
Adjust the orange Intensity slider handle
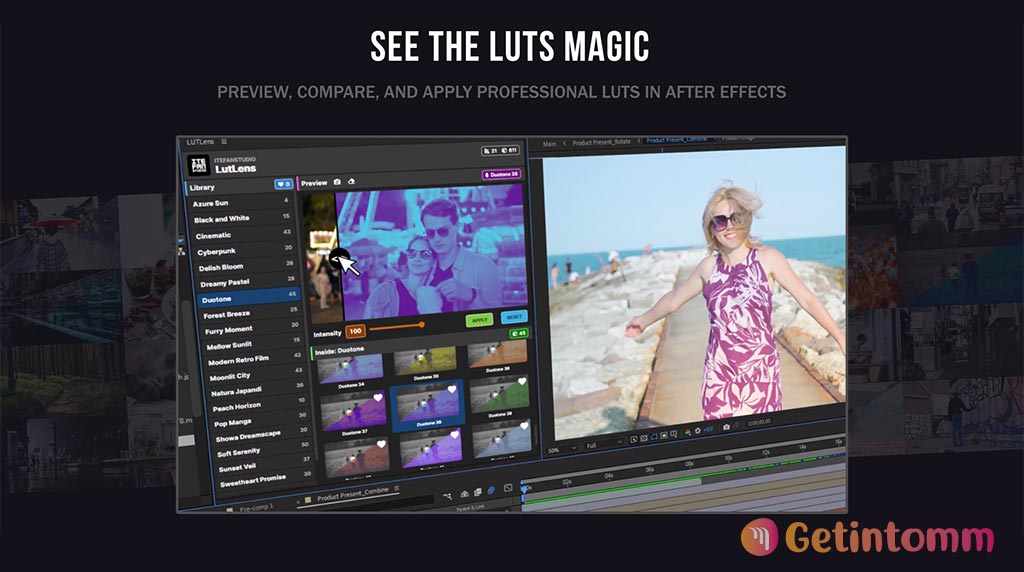tap(422, 325)
